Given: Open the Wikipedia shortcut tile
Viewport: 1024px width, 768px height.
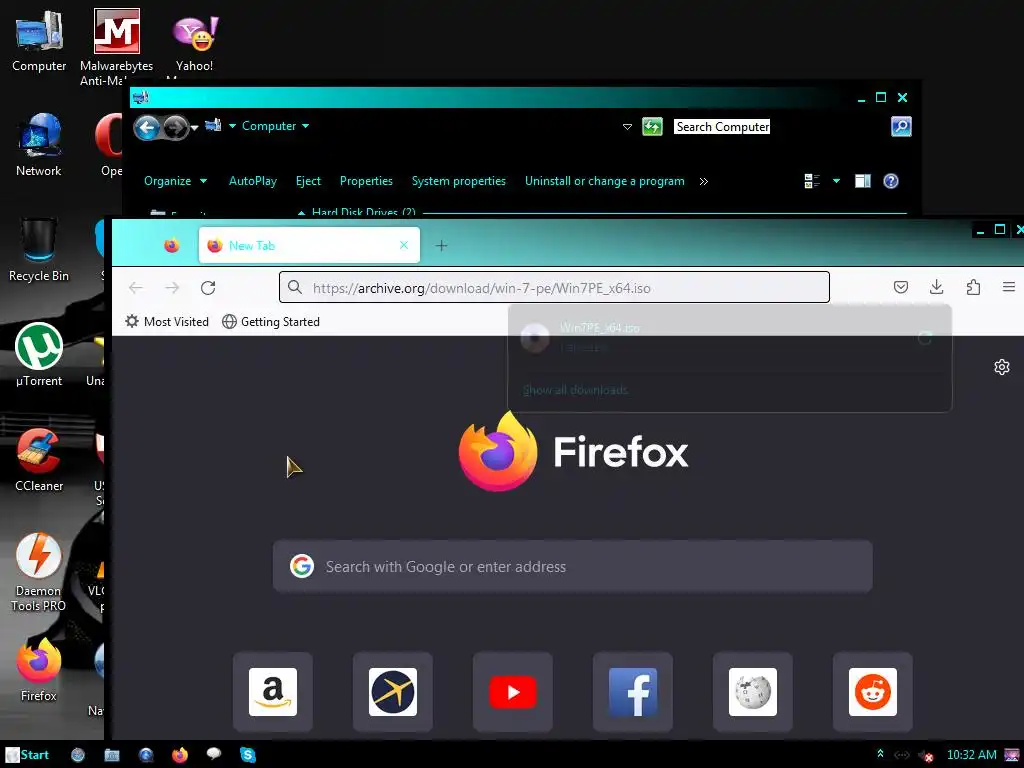Looking at the screenshot, I should point(753,692).
